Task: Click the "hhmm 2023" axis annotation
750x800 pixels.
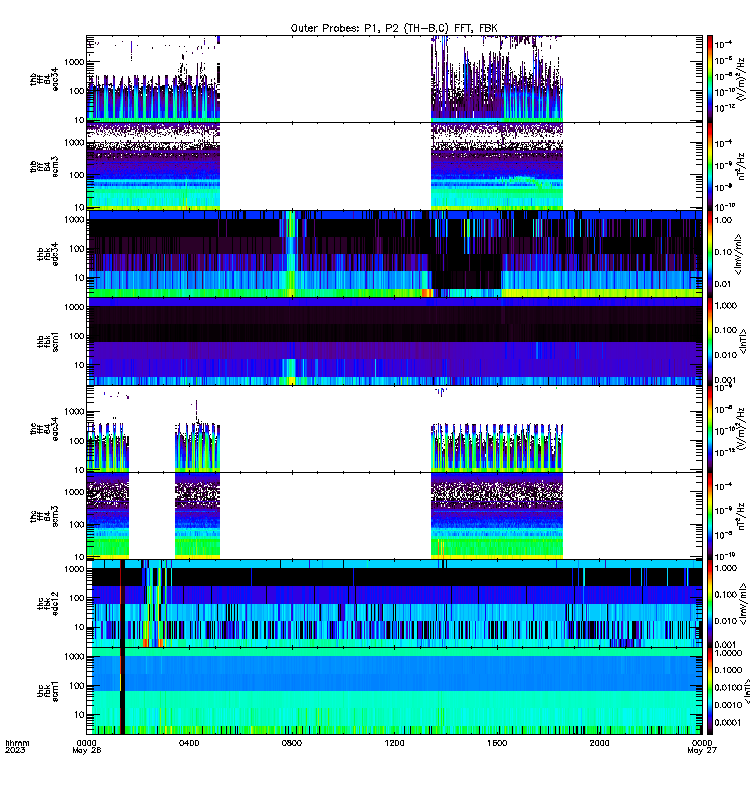Action: (x=17, y=746)
